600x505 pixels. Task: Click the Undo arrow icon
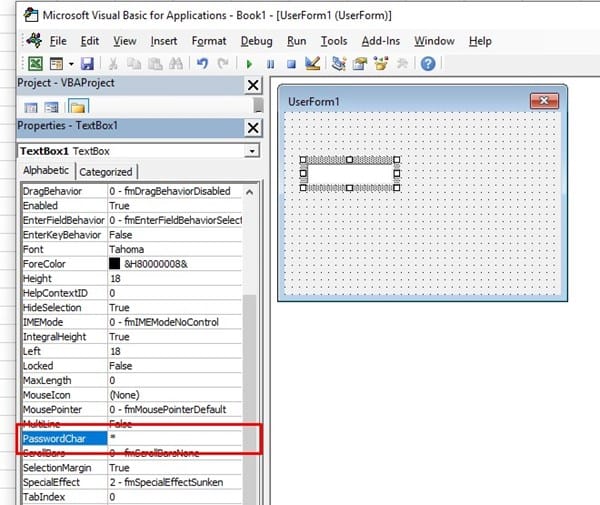(x=202, y=64)
